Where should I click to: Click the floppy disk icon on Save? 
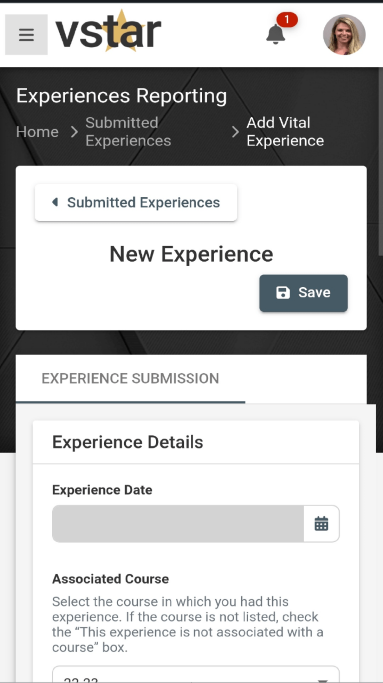(x=283, y=293)
